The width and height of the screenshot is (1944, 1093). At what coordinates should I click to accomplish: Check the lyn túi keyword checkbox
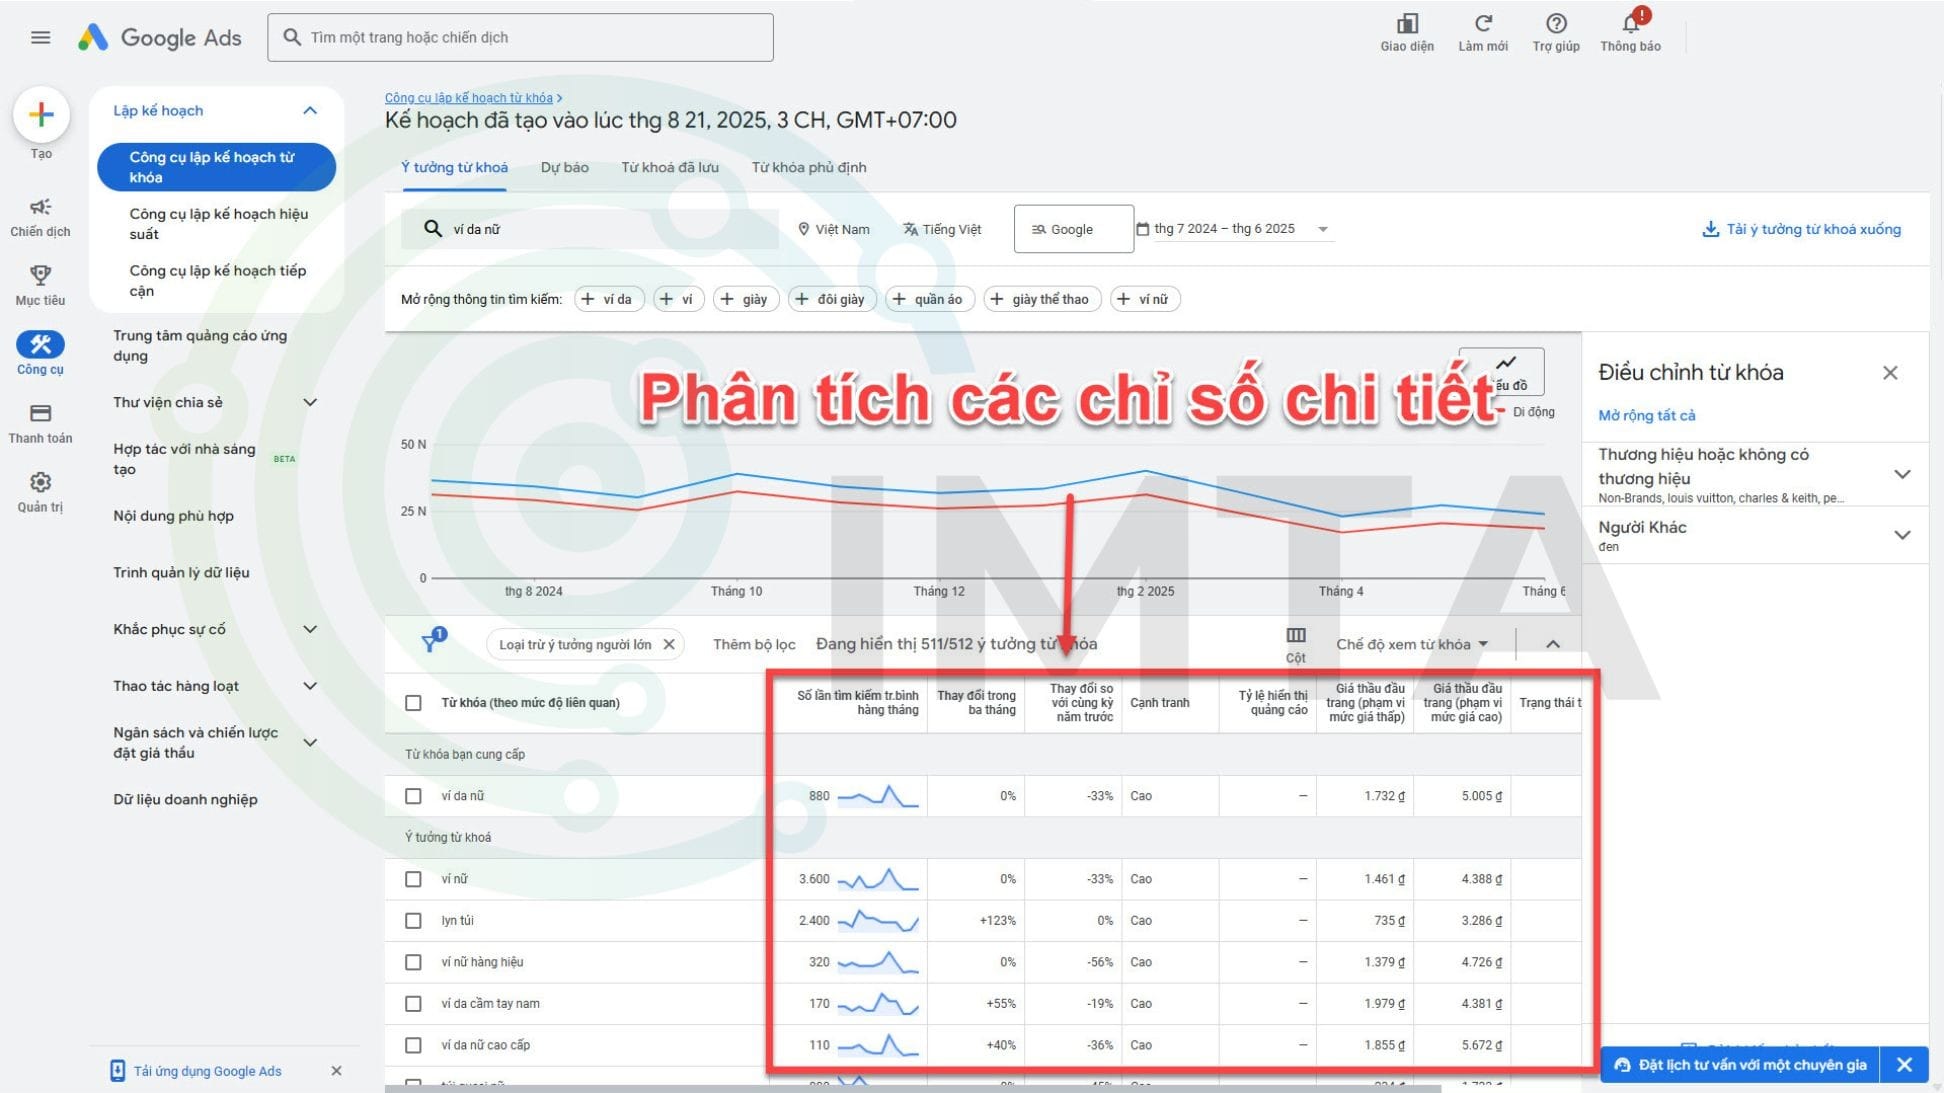pos(413,920)
